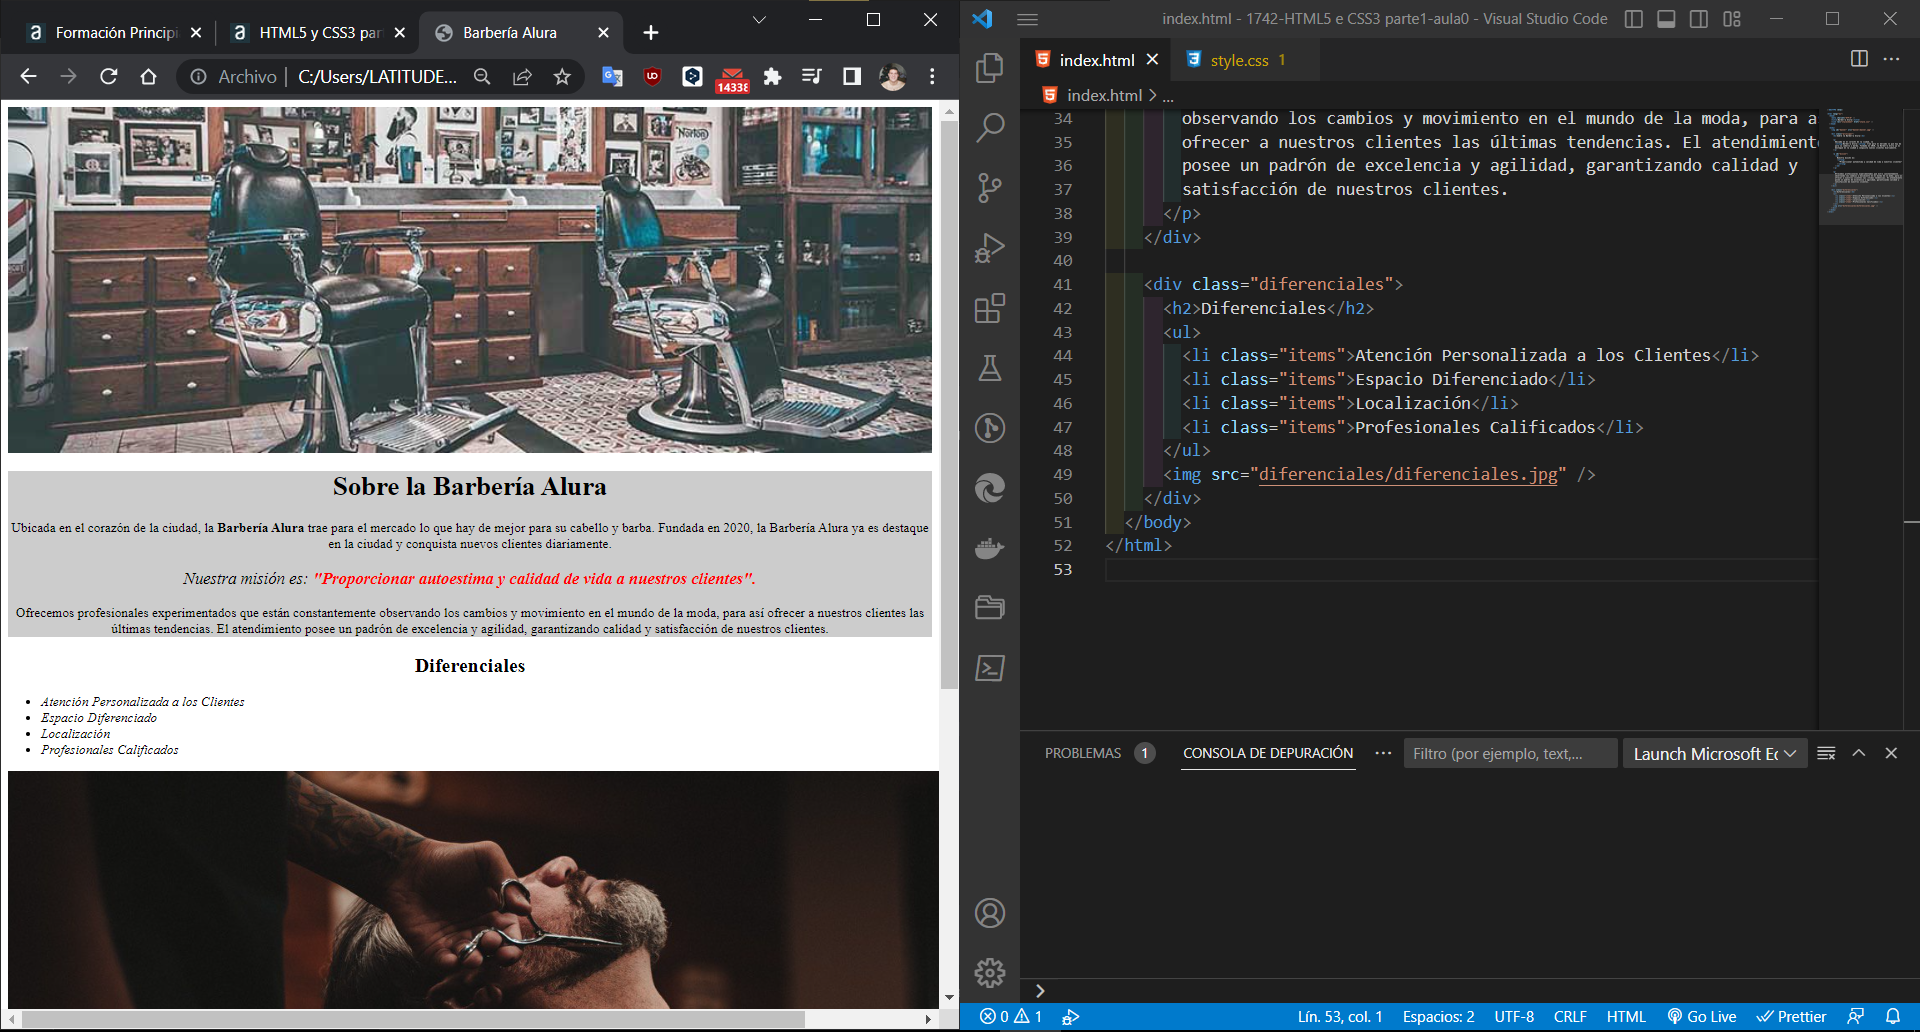Click the debug launch icon in status bar

[x=1071, y=1017]
